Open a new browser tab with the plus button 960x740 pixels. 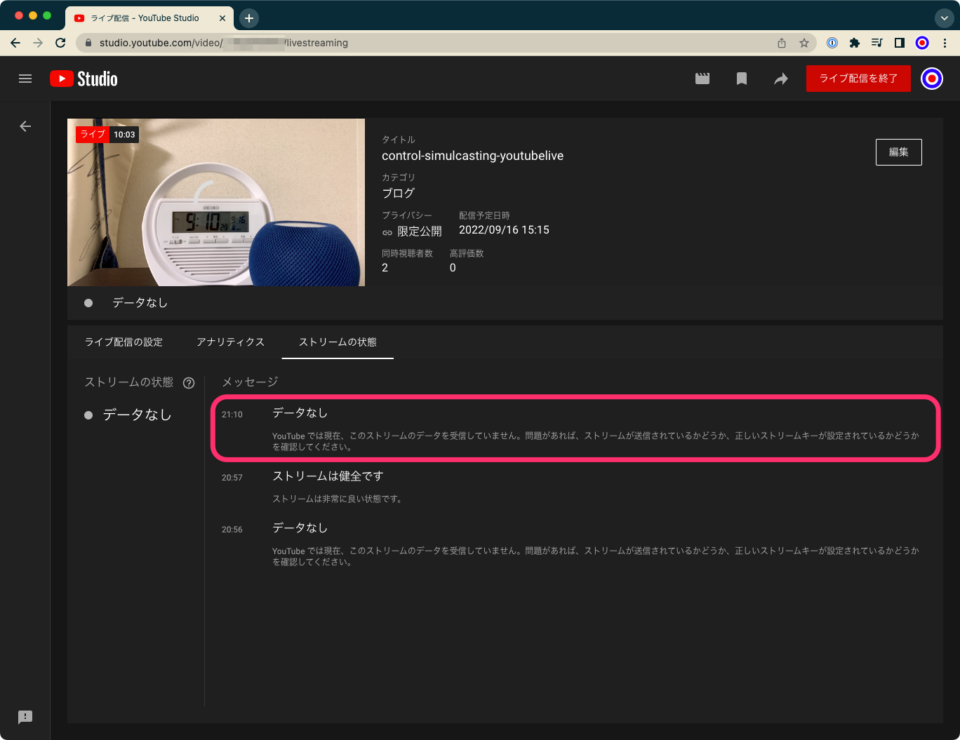248,17
